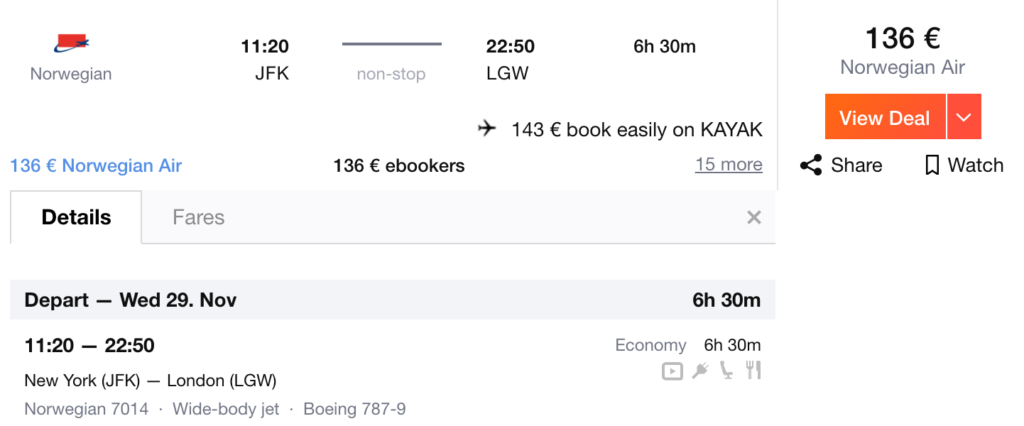The image size is (1024, 426).
Task: Open the dropdown arrow next to View Deal
Action: click(964, 117)
